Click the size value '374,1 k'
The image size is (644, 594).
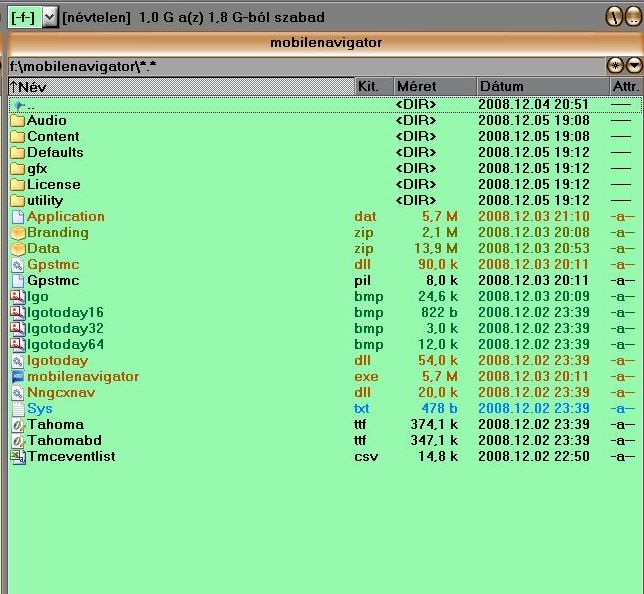pos(434,424)
